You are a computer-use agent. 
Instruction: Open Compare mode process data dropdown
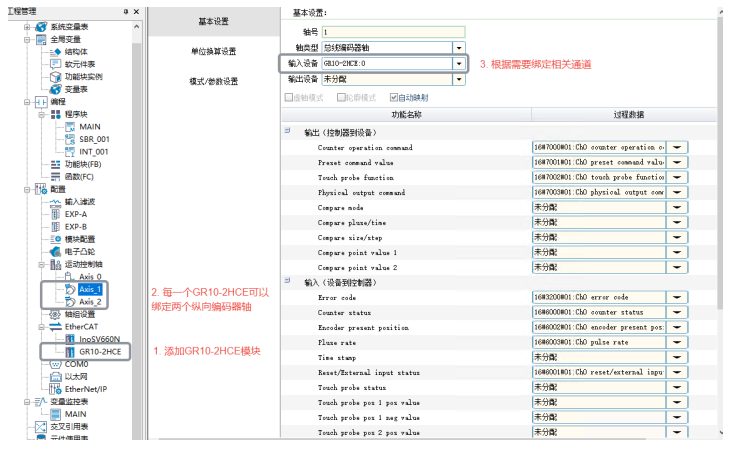677,207
